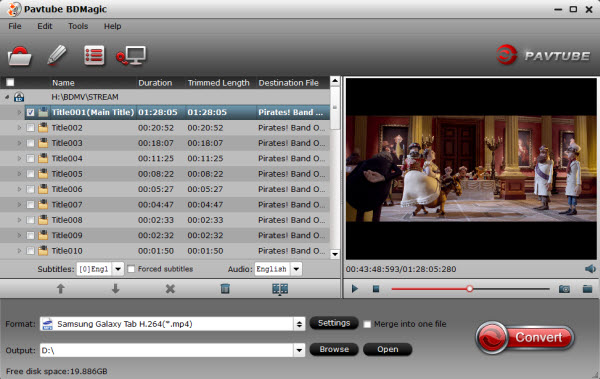Click the split video icon
This screenshot has width=600, height=379.
point(280,289)
